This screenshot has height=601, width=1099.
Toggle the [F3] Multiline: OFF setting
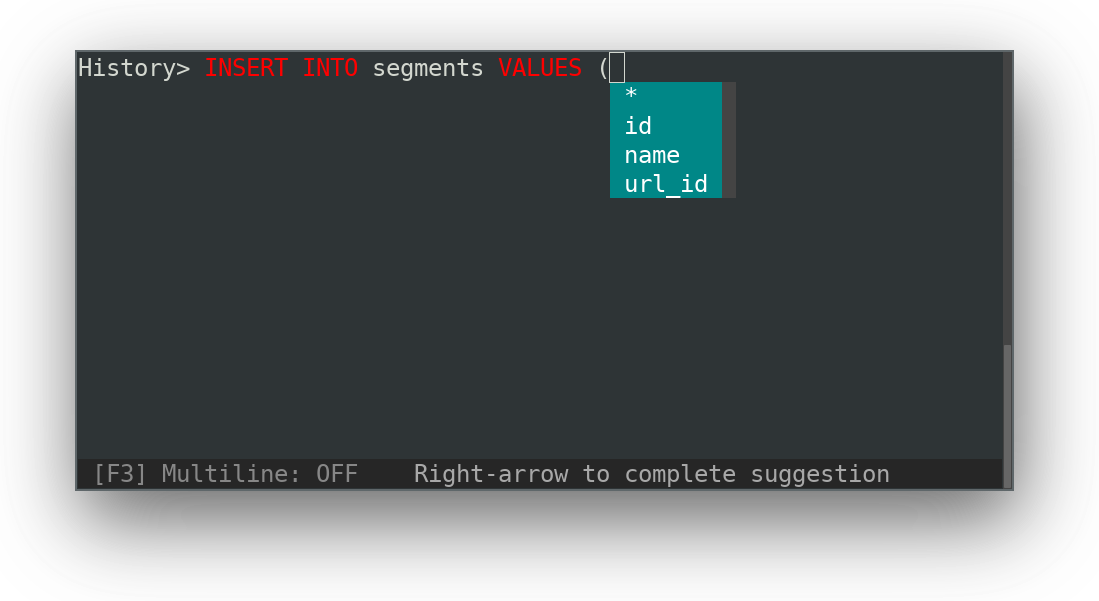[x=225, y=474]
